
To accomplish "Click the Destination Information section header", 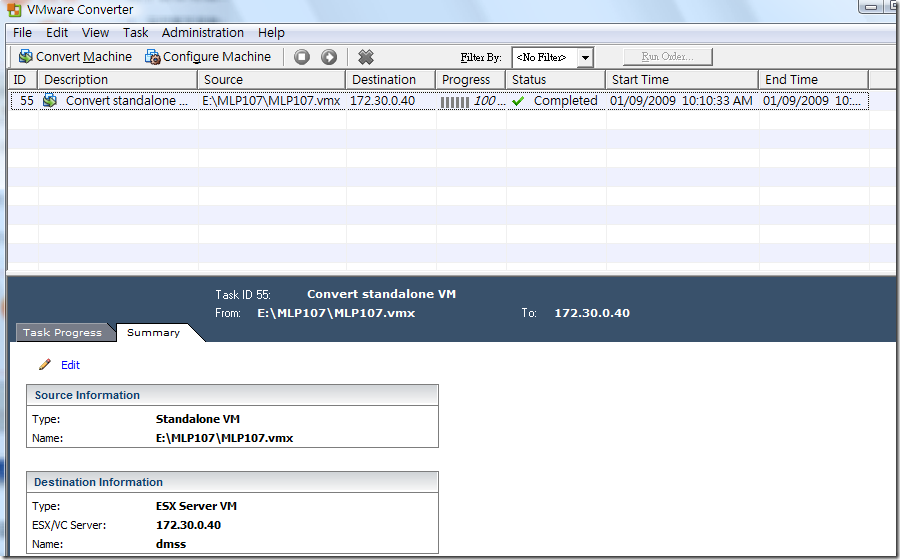I will pos(232,483).
